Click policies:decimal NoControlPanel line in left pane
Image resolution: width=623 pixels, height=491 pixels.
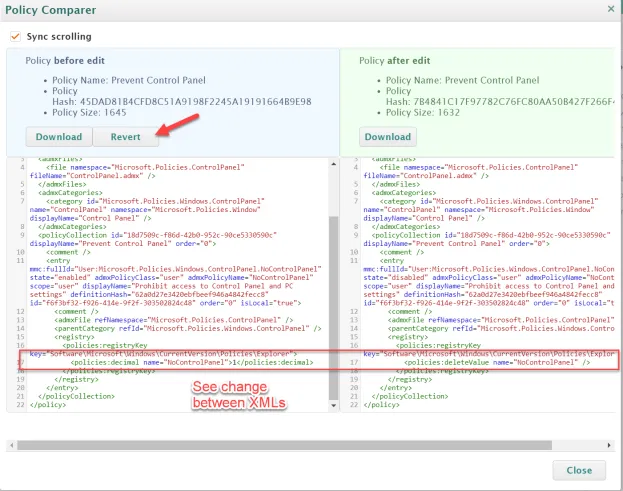point(192,362)
